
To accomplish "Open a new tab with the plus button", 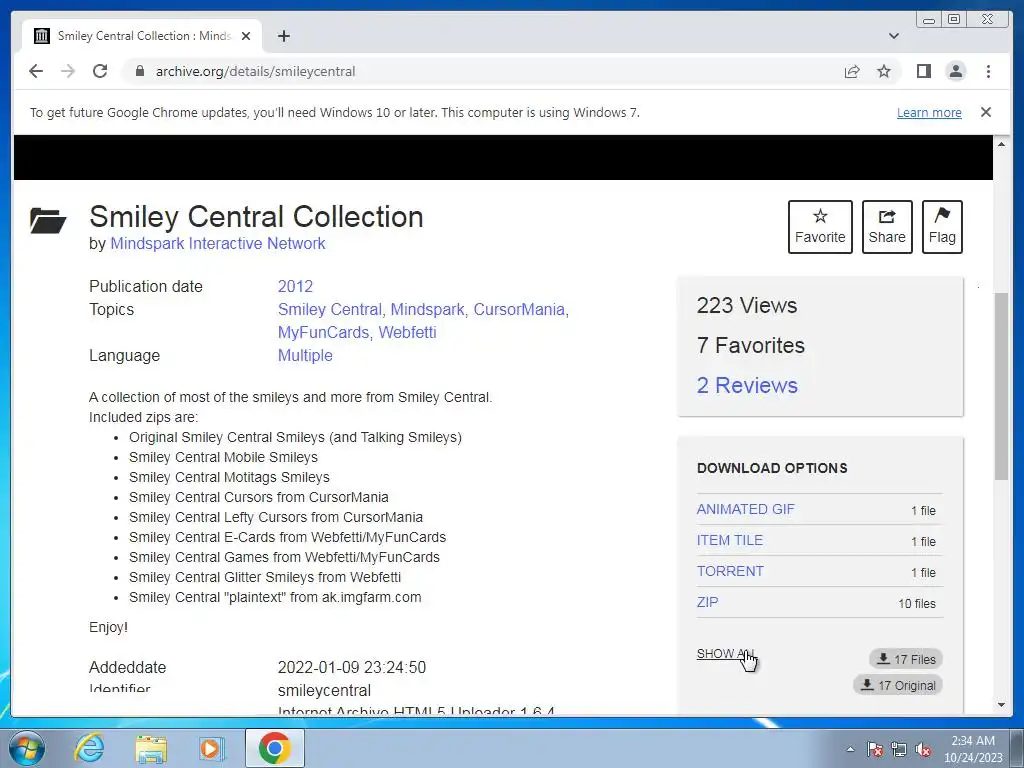I will point(283,36).
